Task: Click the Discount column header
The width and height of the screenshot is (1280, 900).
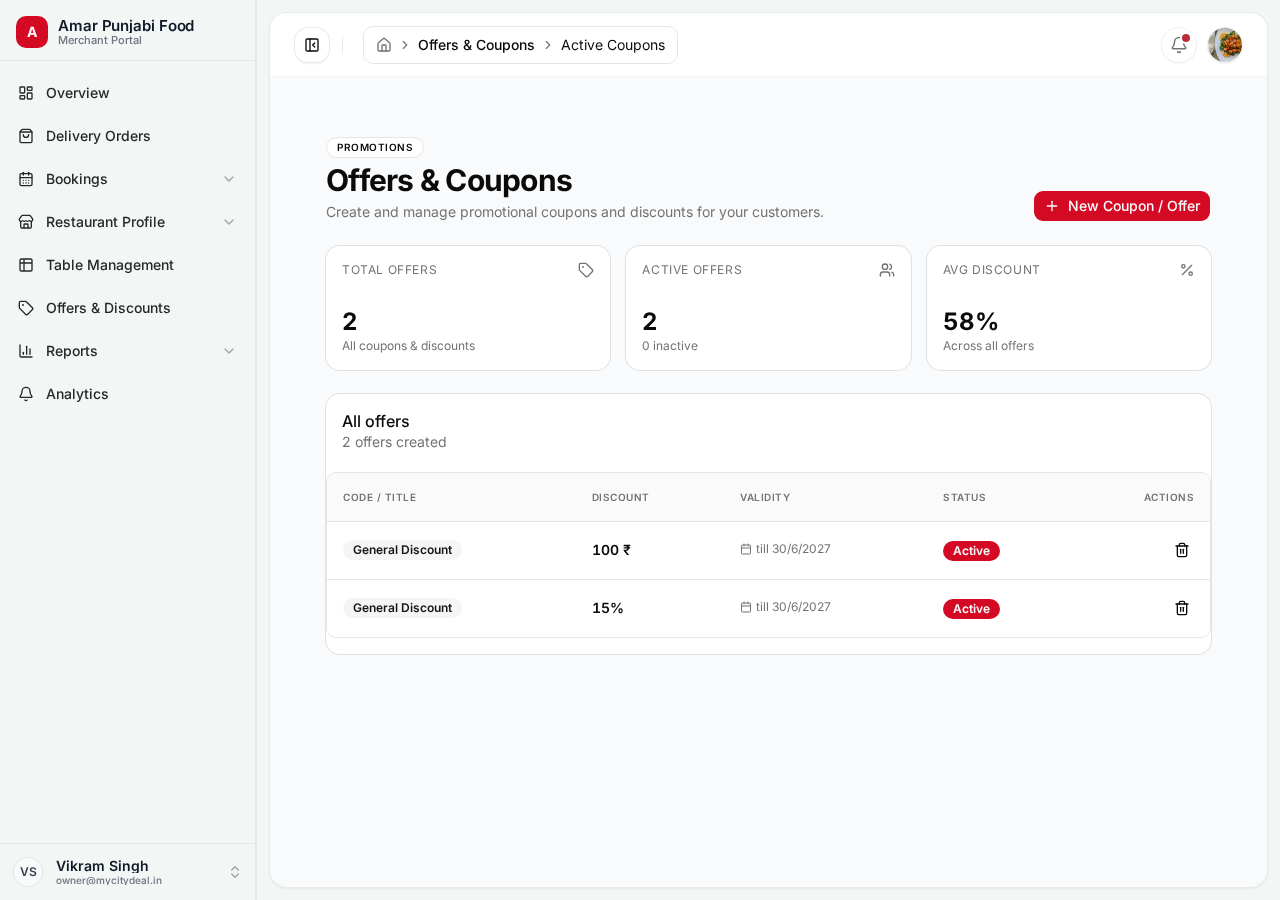Action: [620, 497]
